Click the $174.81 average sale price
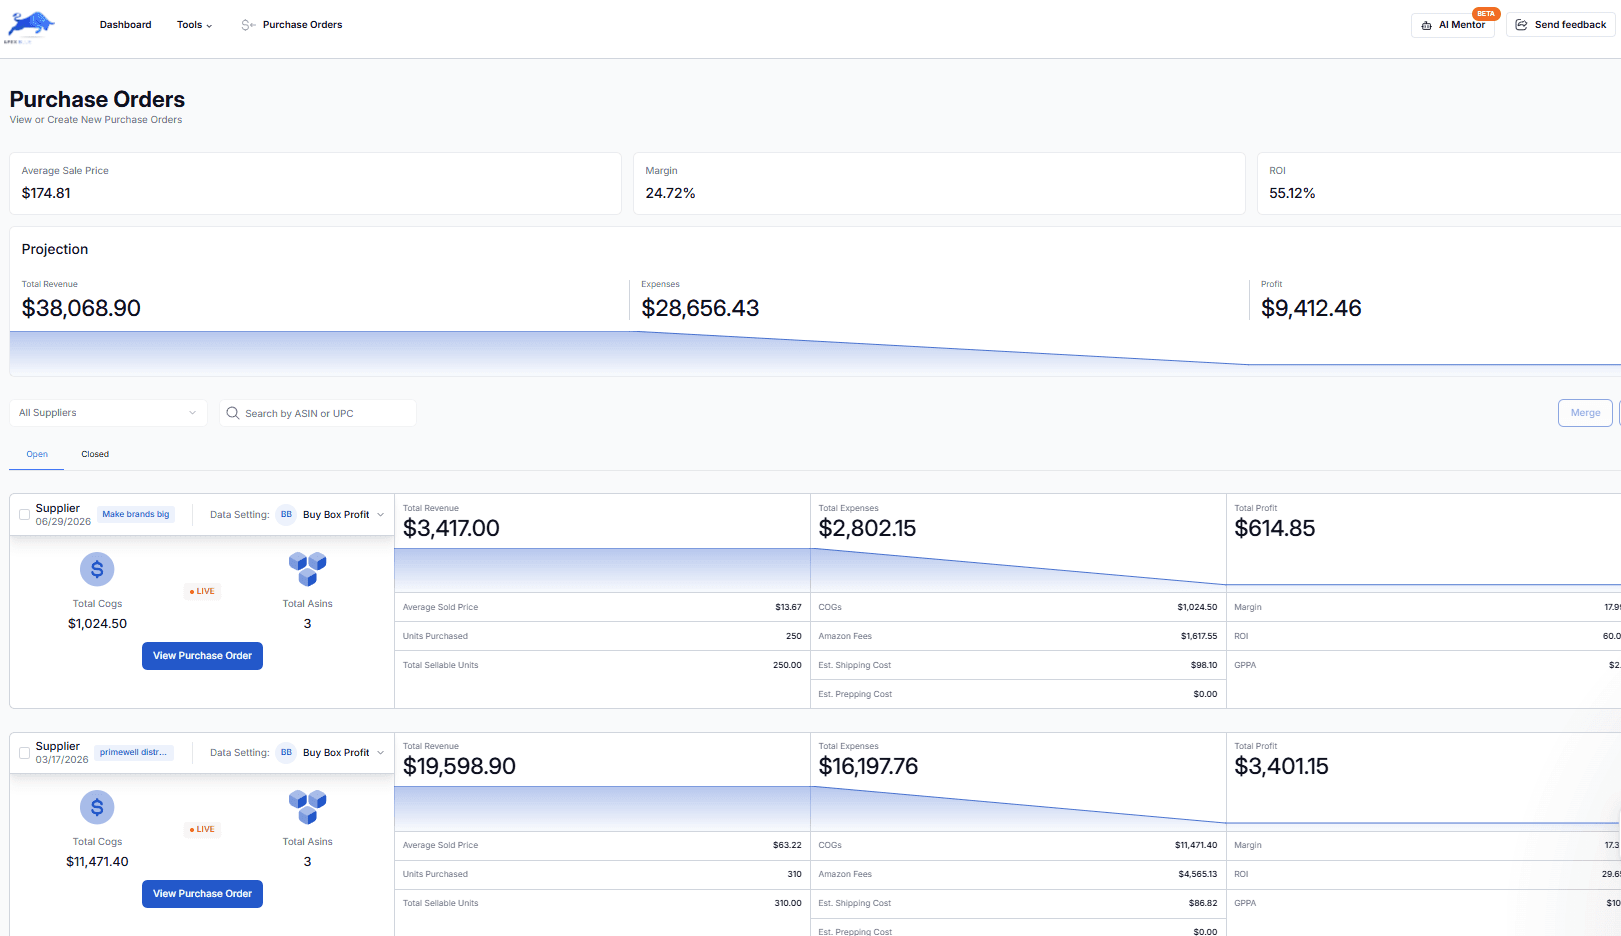 [46, 193]
